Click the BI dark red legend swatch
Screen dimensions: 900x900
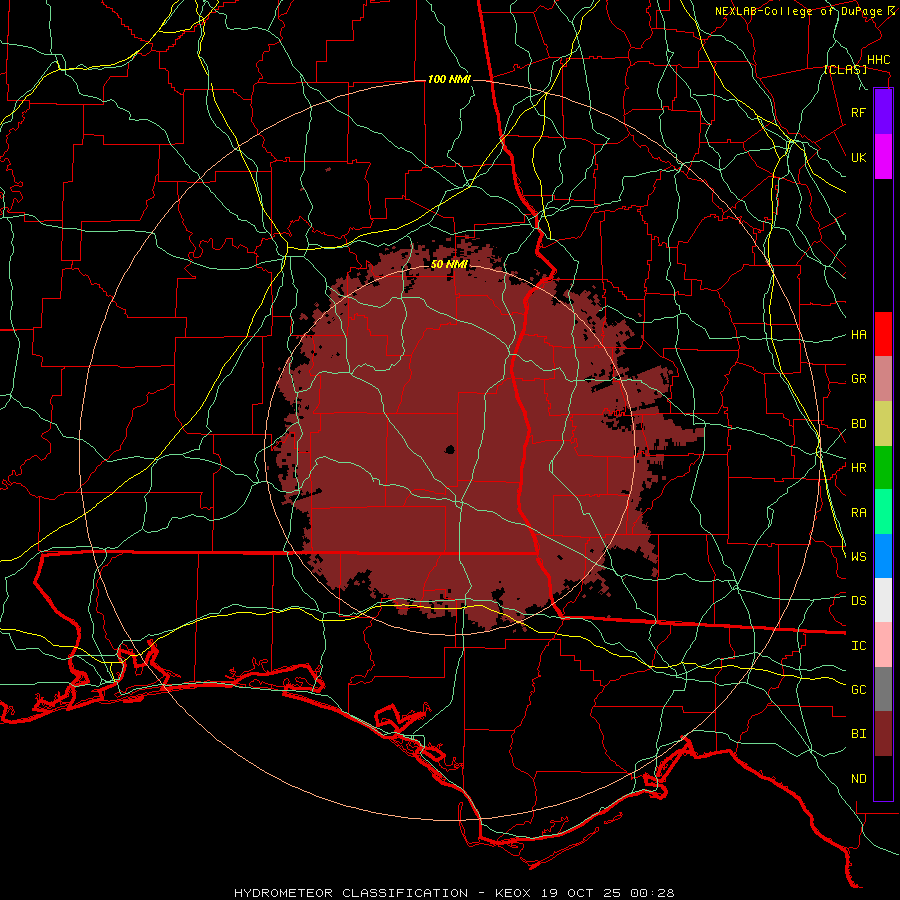883,734
